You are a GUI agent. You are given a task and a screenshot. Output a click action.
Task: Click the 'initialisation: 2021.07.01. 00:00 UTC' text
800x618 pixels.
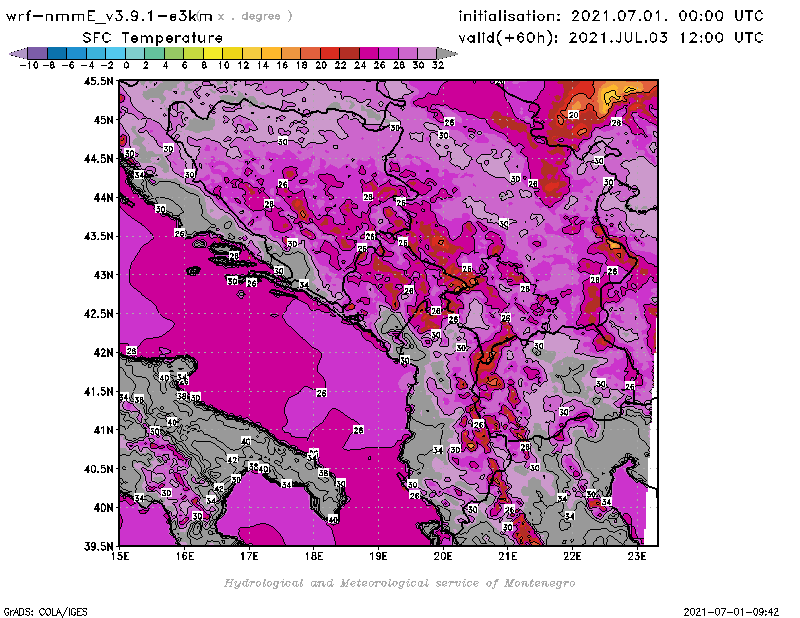[611, 16]
